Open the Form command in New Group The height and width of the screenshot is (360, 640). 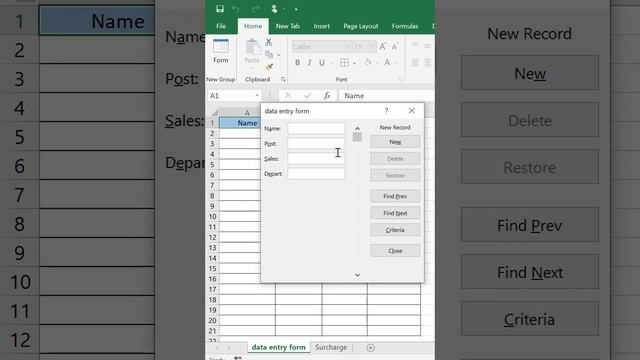(221, 51)
